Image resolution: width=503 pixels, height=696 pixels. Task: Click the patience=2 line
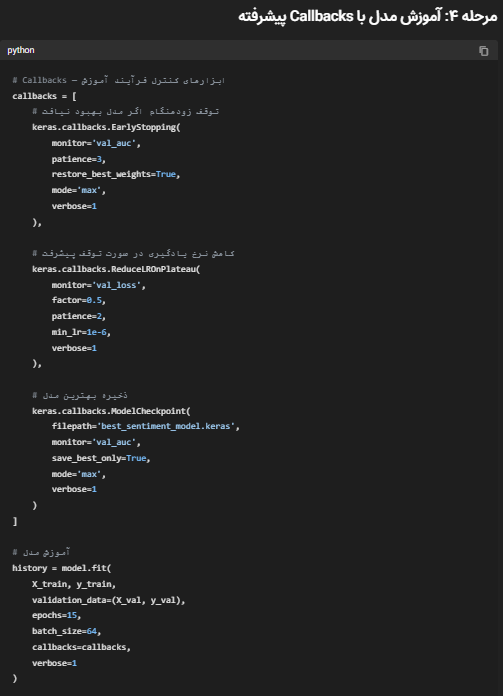click(79, 316)
